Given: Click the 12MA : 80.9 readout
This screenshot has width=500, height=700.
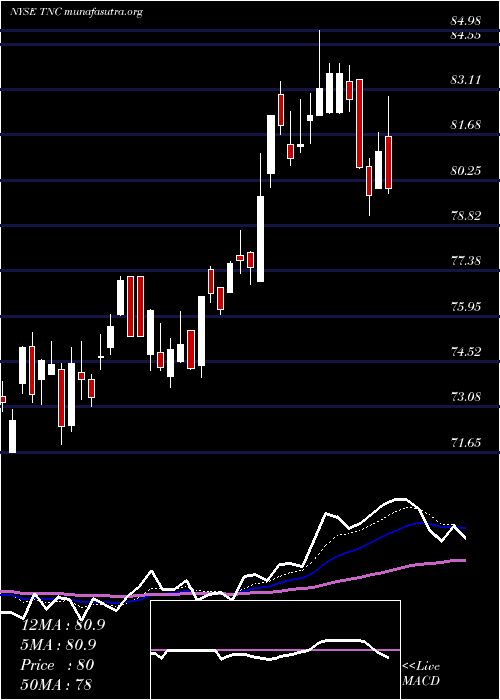Looking at the screenshot, I should tap(63, 625).
